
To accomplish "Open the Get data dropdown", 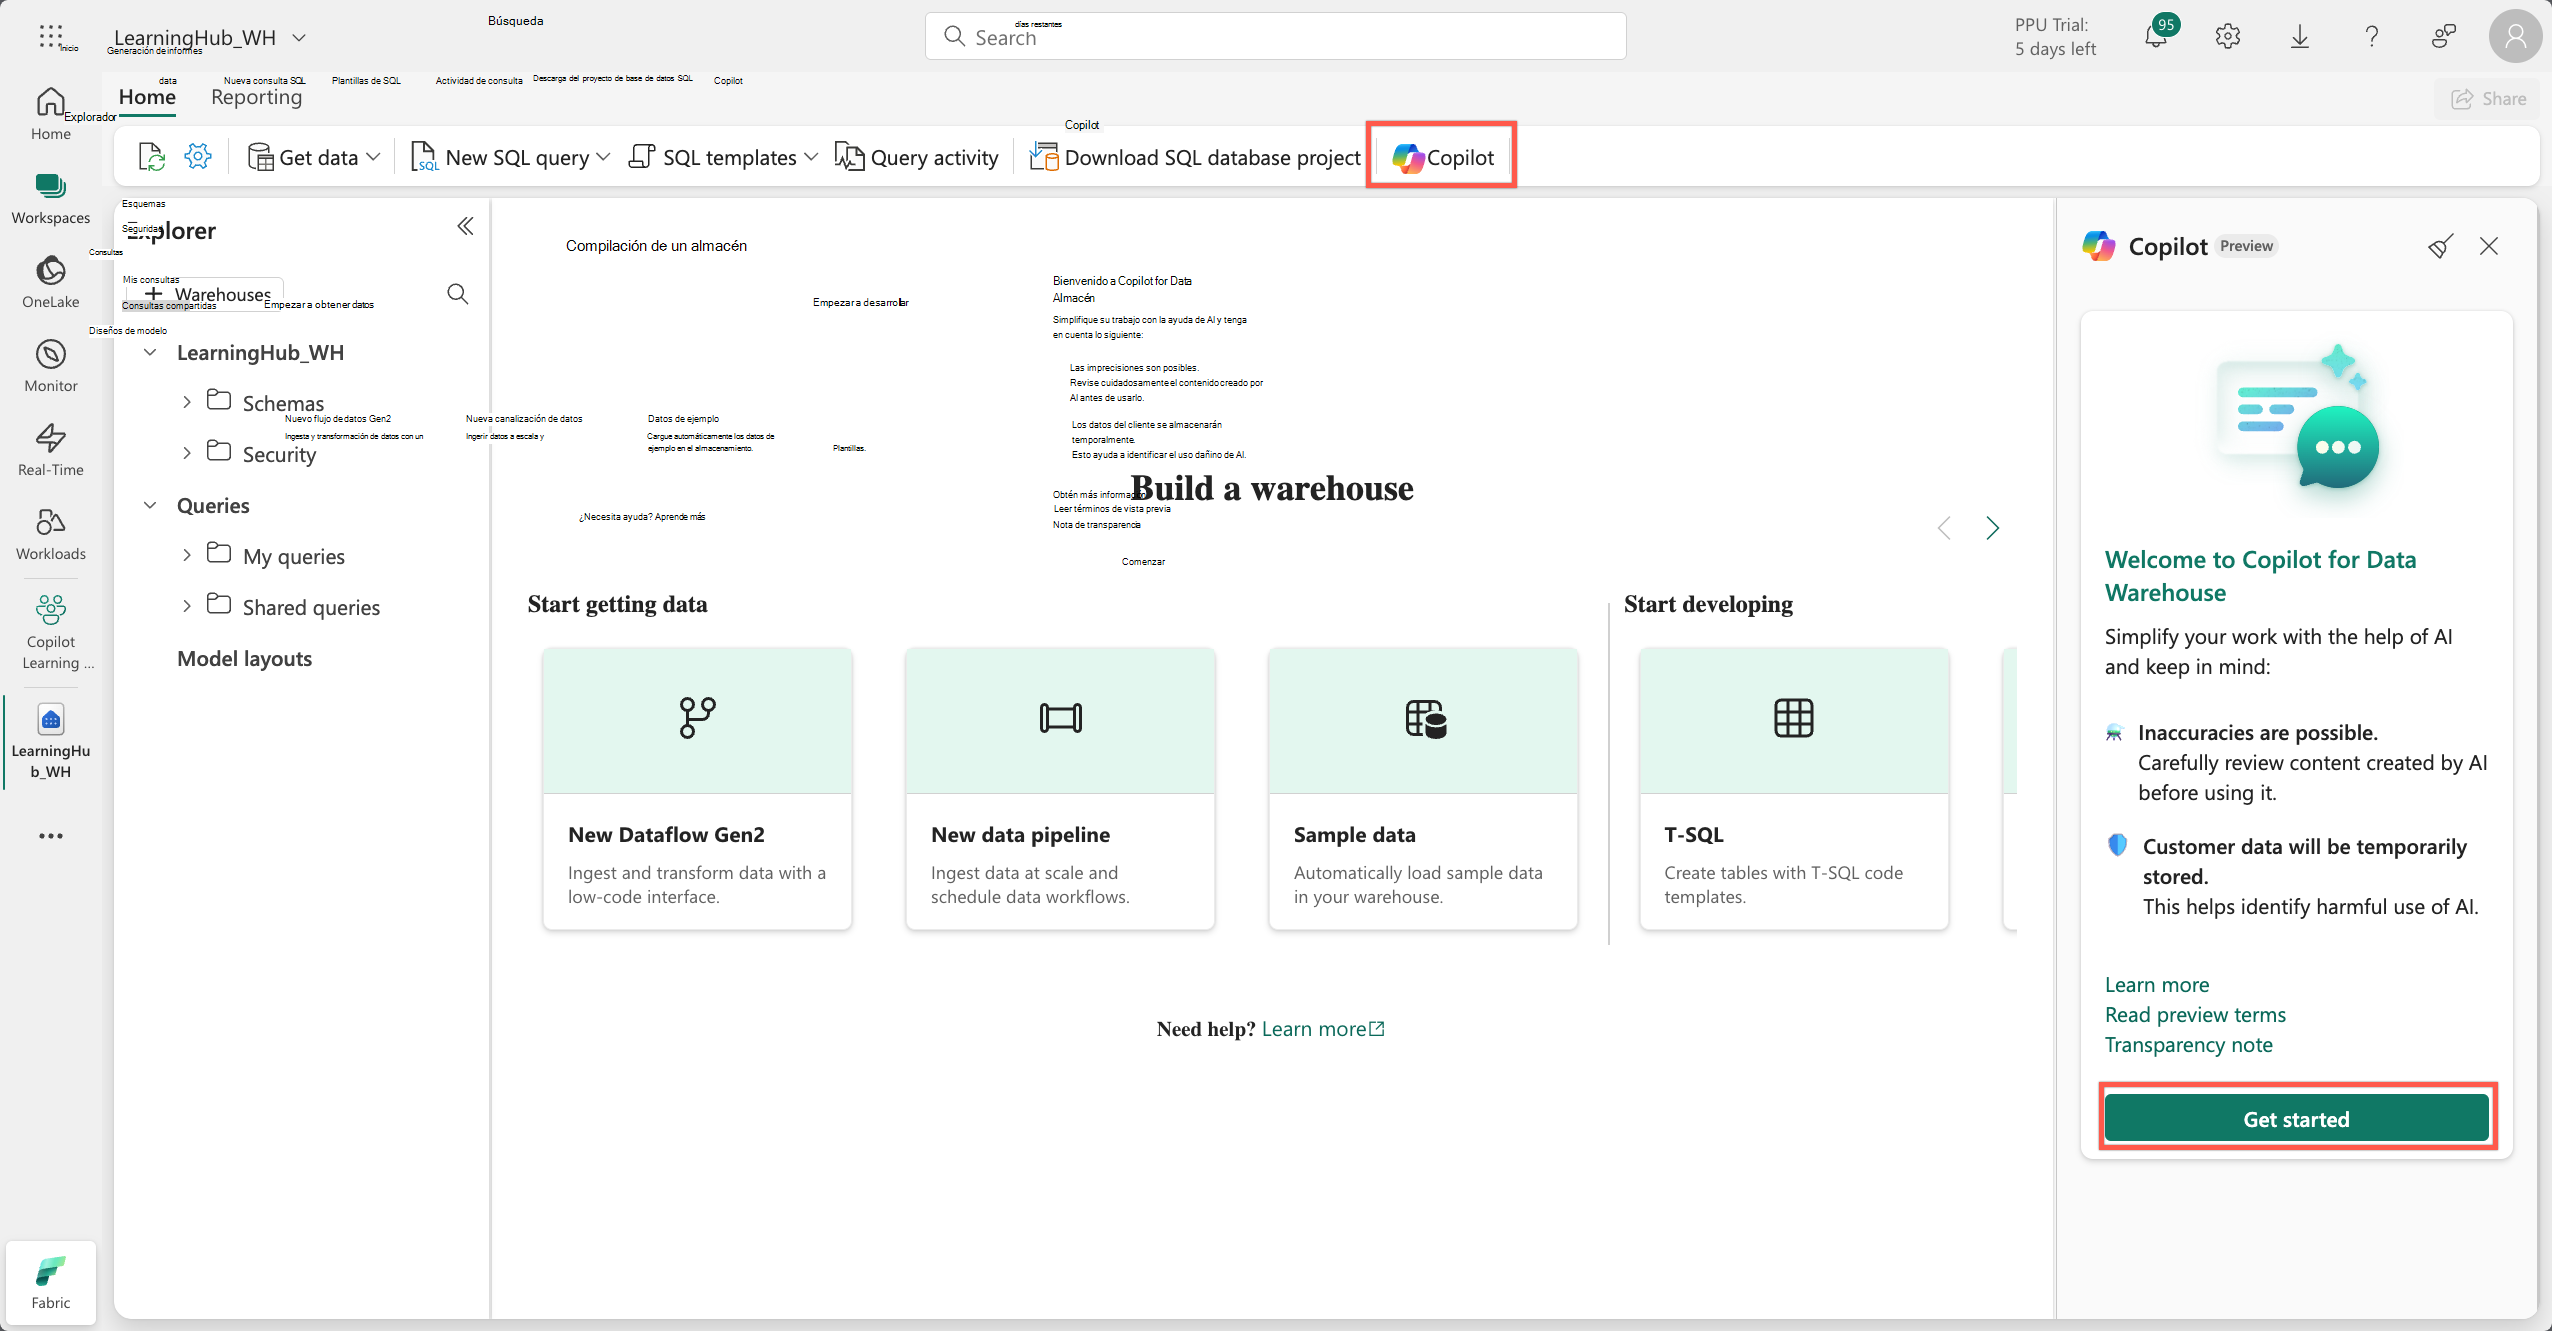I will click(314, 157).
